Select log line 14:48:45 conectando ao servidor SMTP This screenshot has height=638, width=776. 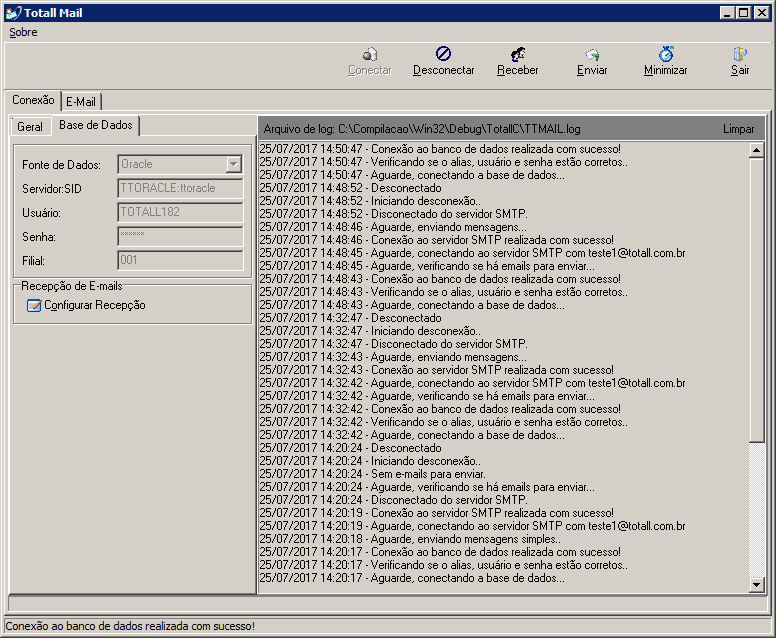pos(473,253)
